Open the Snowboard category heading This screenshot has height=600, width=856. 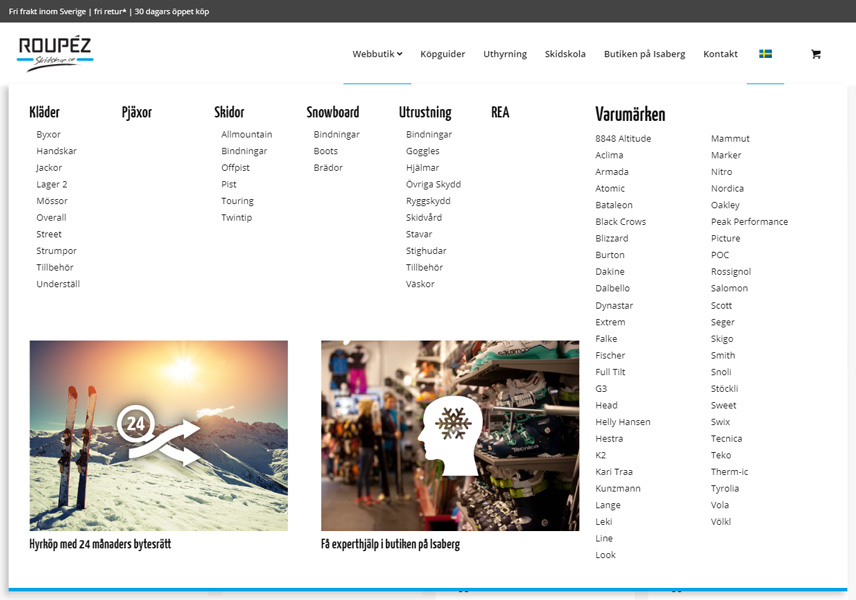click(x=332, y=112)
